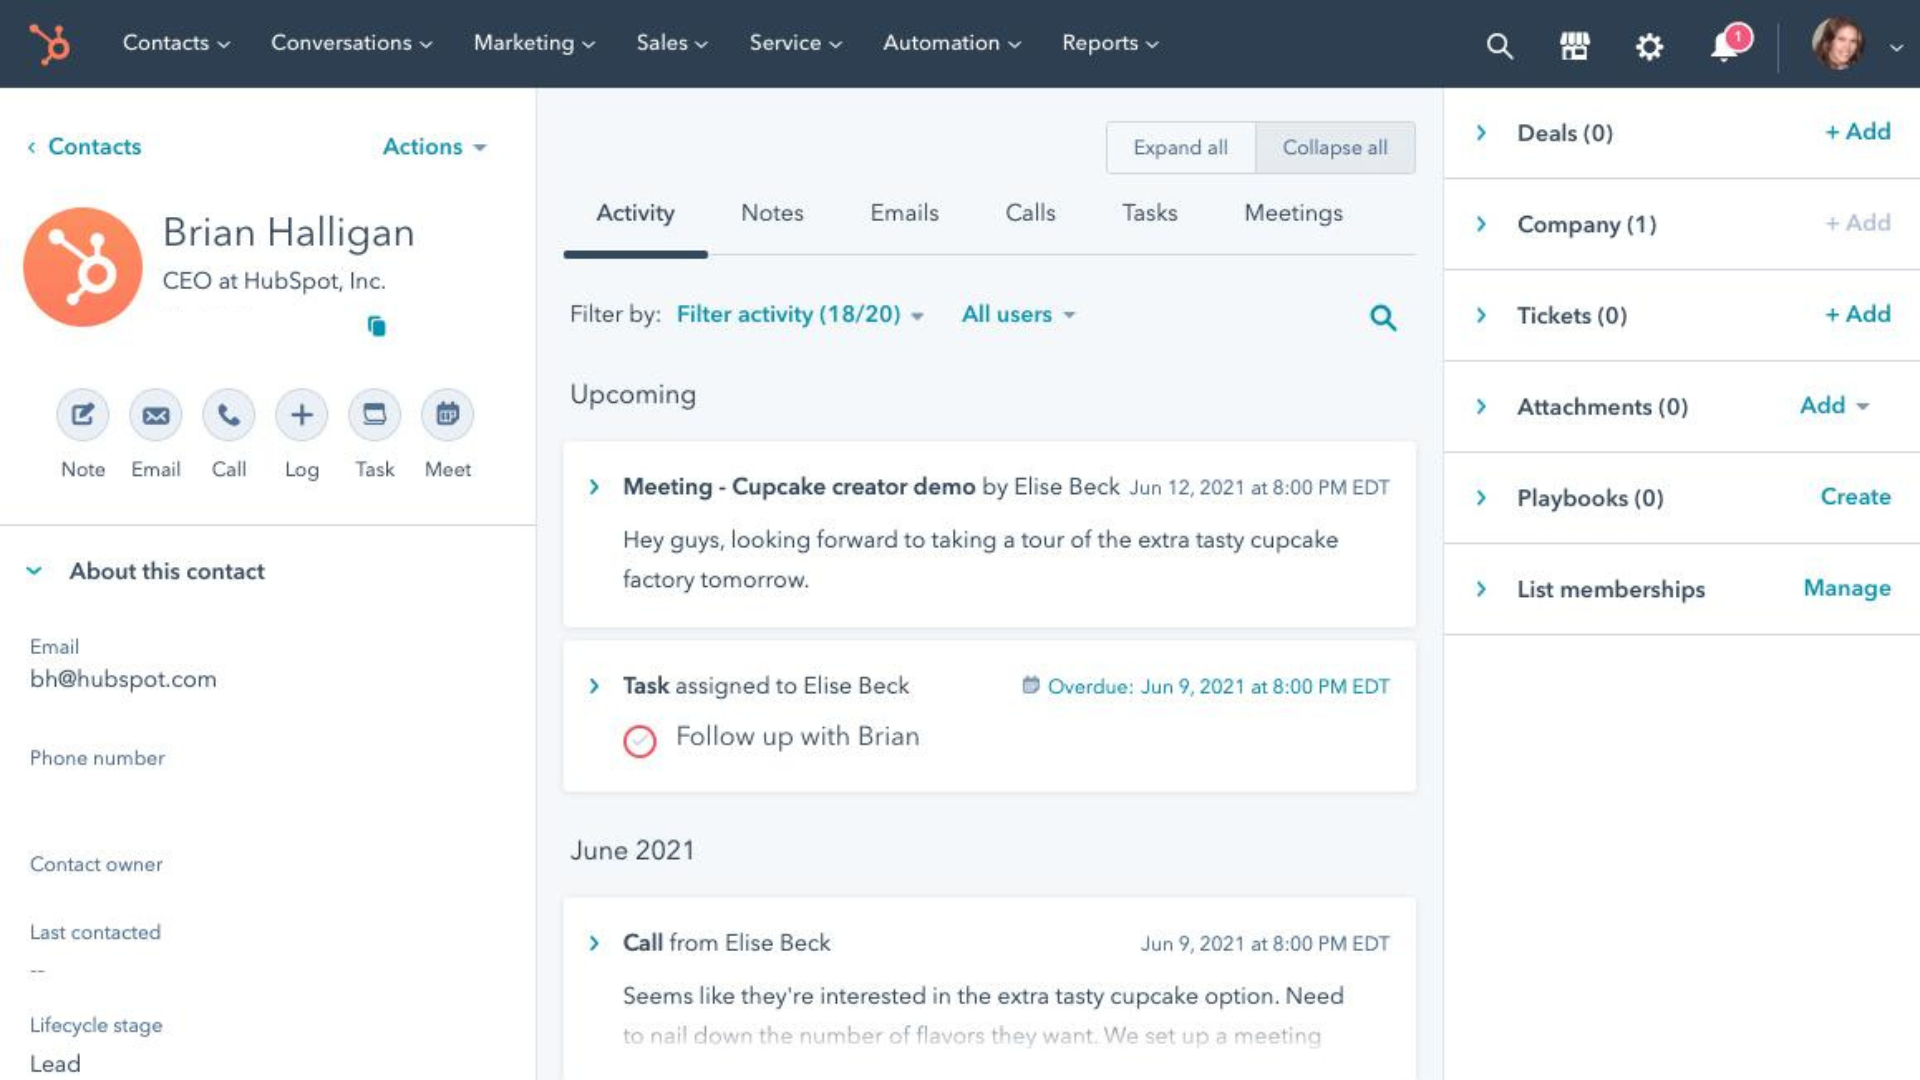Create a playbook
The image size is (1920, 1080).
click(1855, 497)
